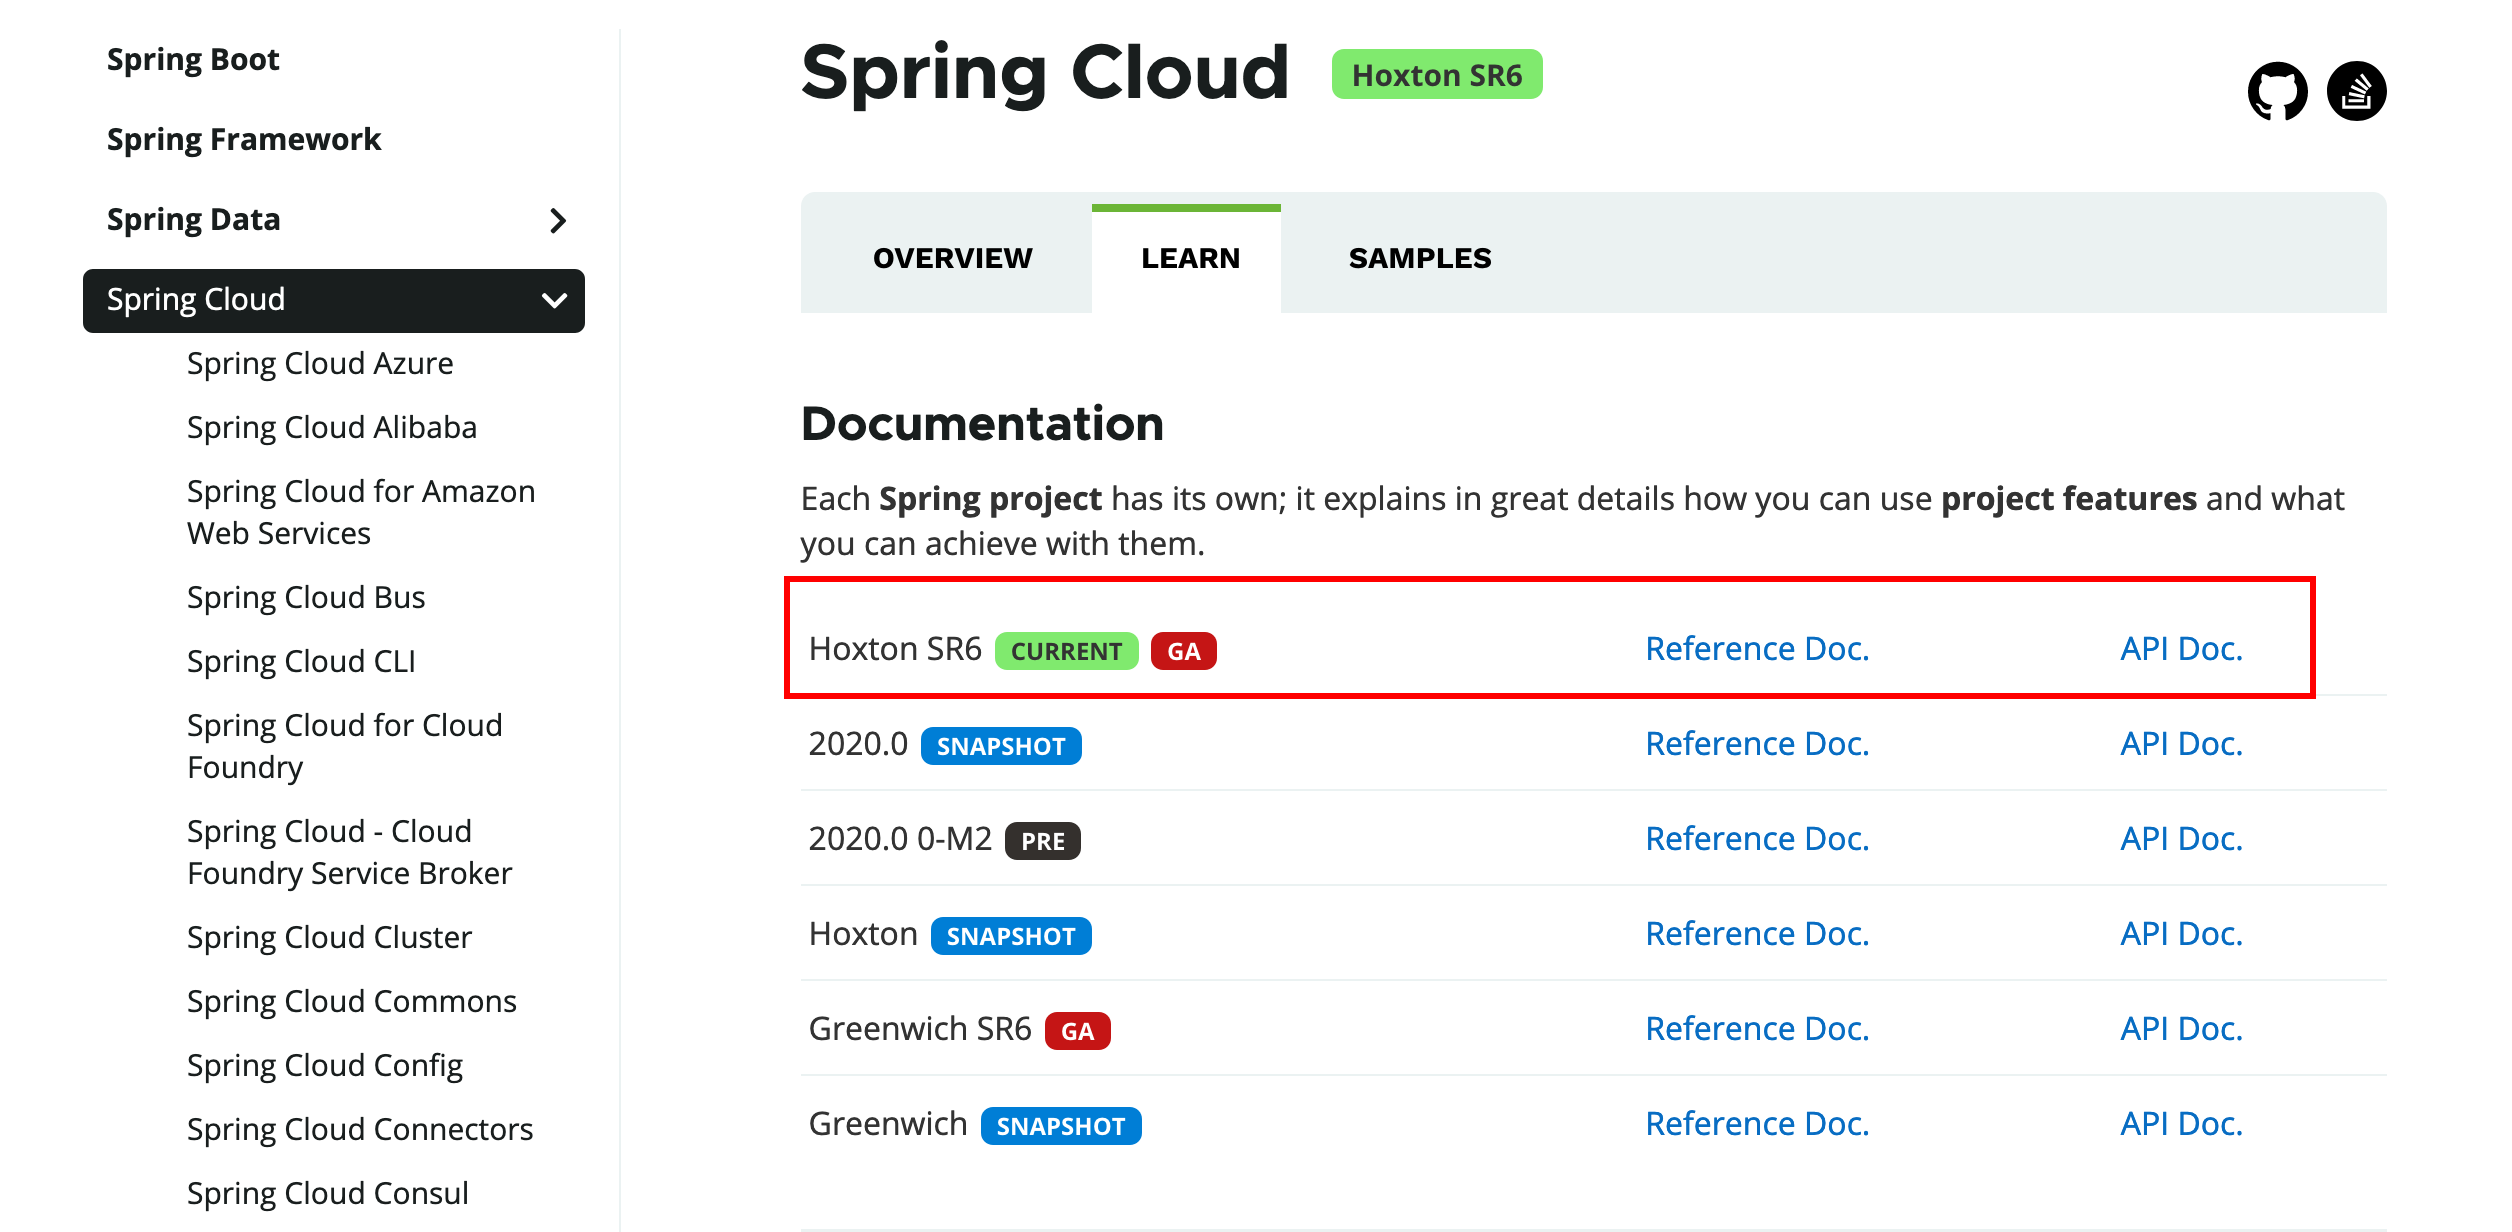Switch to the Overview tab

coord(952,259)
